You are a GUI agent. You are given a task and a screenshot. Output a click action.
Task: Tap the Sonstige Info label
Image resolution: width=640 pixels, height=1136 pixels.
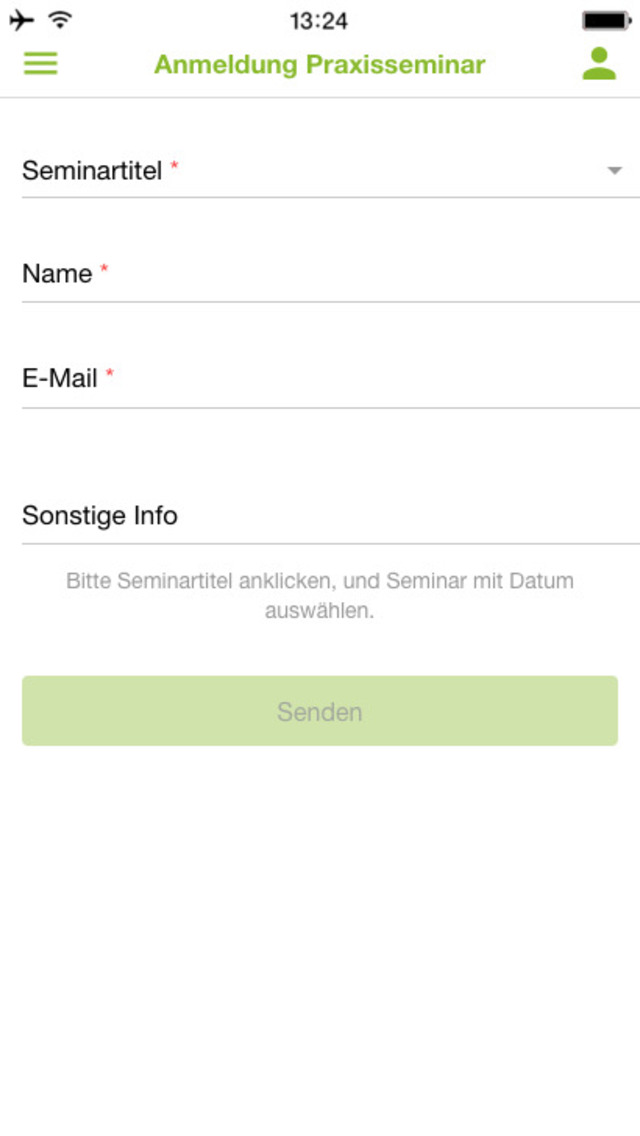pyautogui.click(x=100, y=516)
